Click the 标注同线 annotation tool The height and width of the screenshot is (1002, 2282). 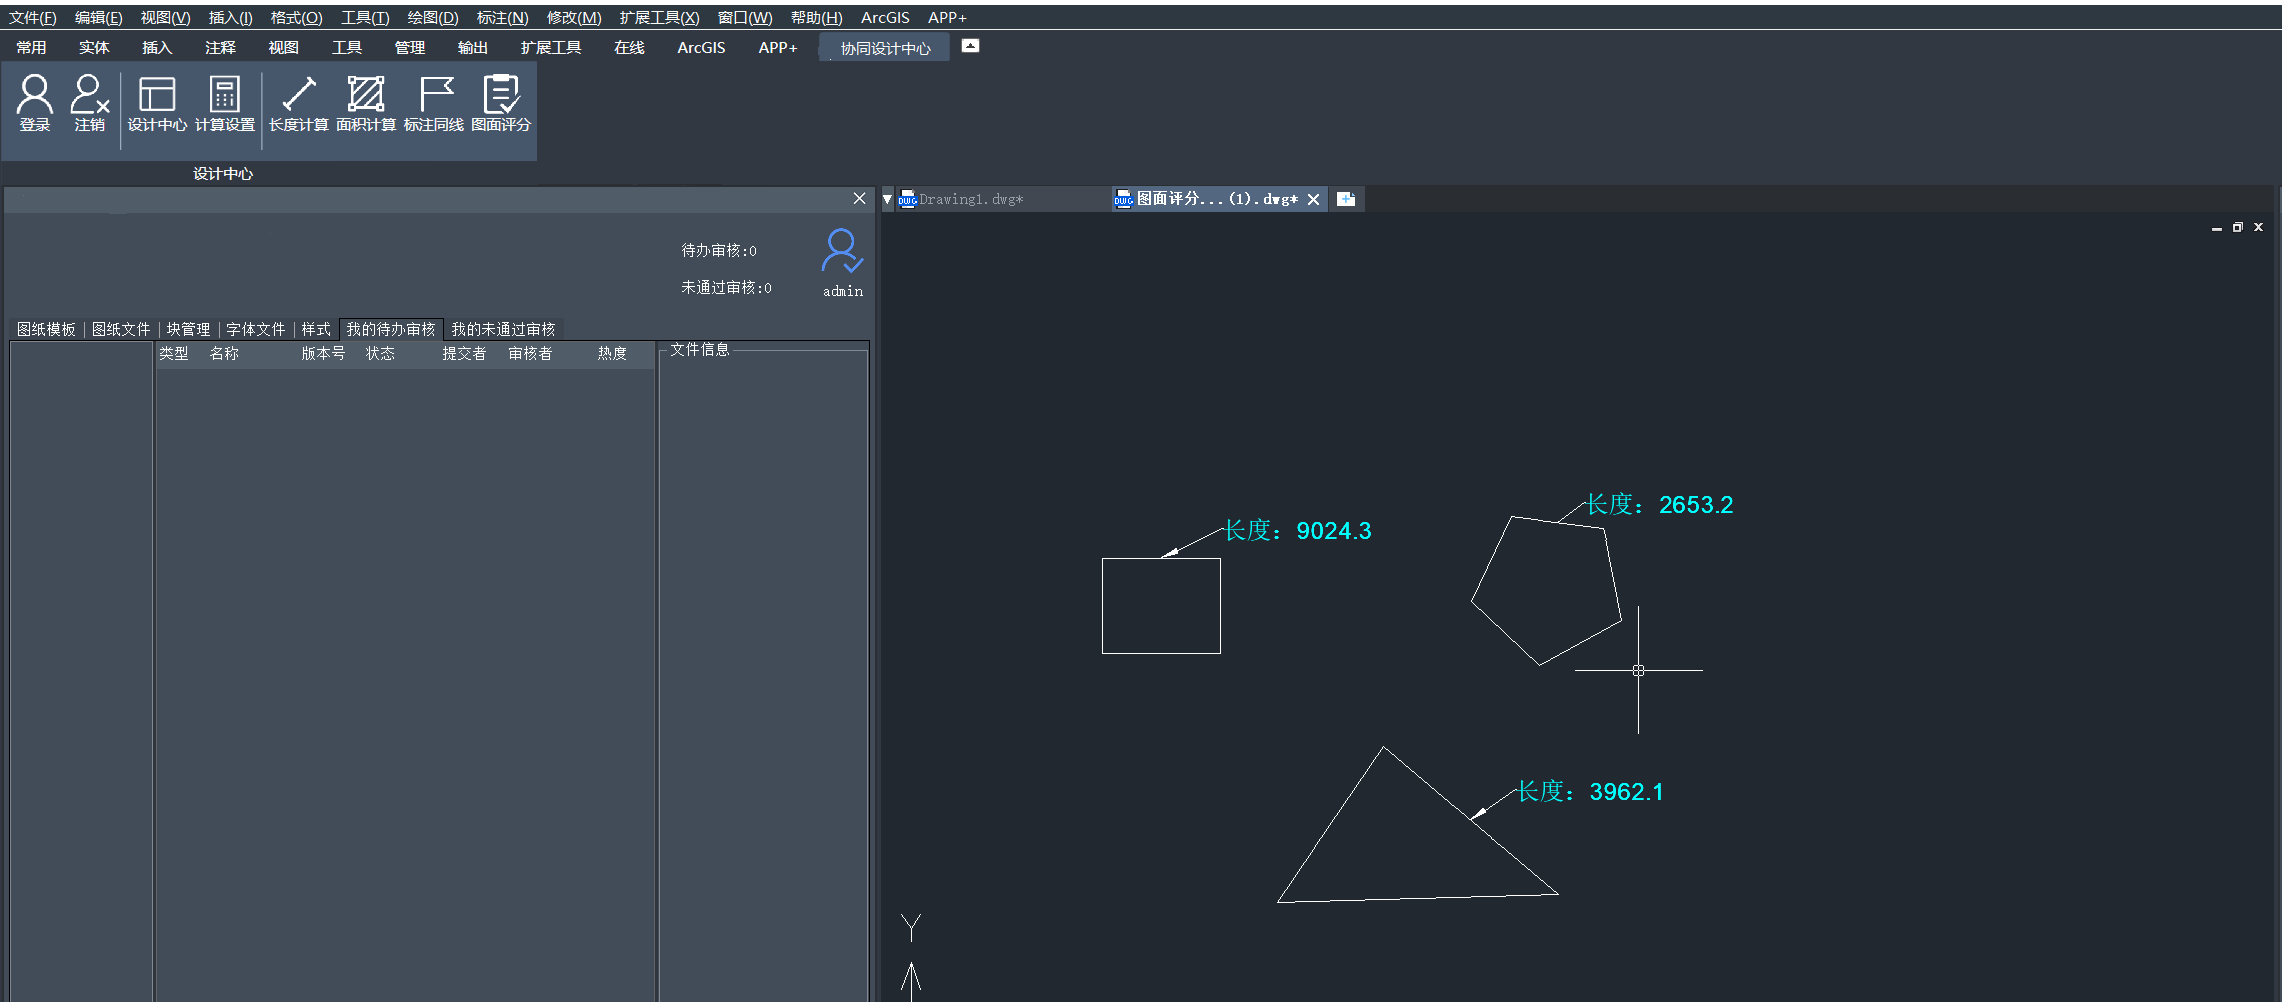coord(434,103)
